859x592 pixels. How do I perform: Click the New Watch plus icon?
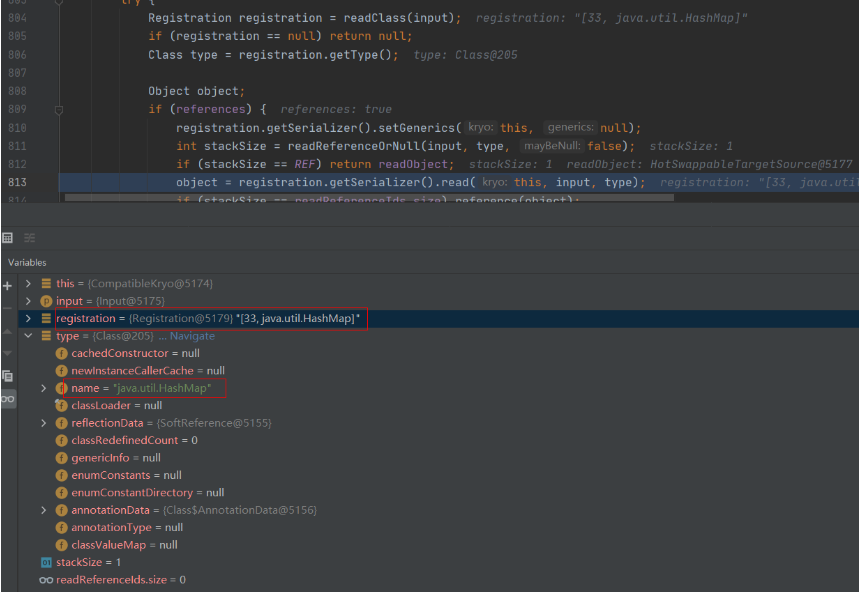coord(8,285)
